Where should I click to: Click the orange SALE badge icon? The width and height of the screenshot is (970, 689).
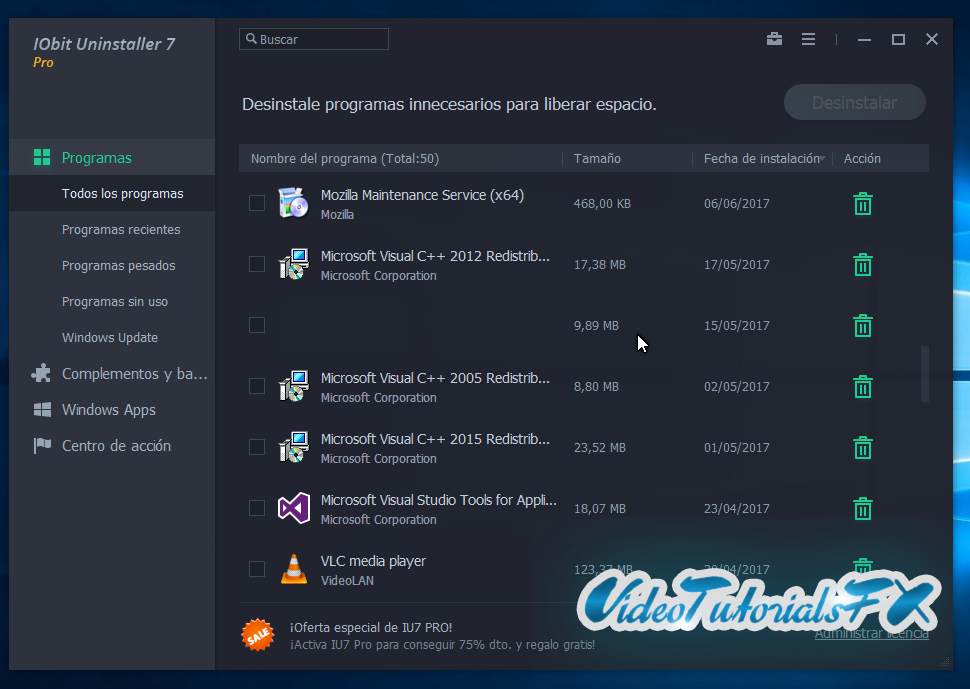(x=258, y=635)
